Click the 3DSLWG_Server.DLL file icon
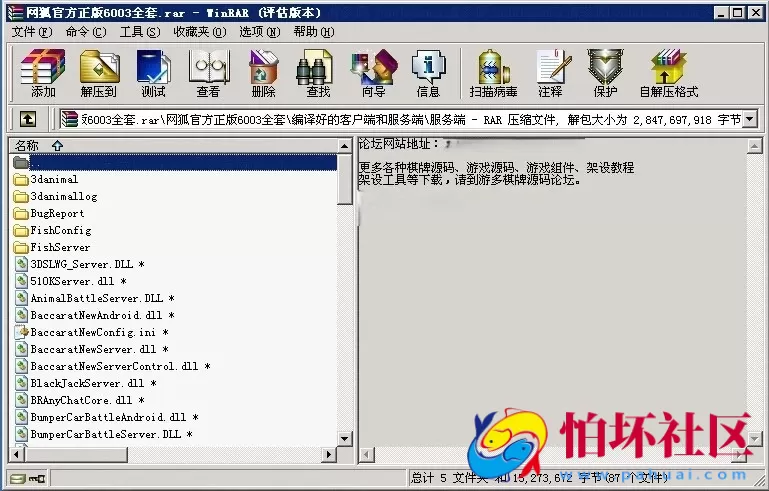The width and height of the screenshot is (769, 491). click(x=22, y=264)
